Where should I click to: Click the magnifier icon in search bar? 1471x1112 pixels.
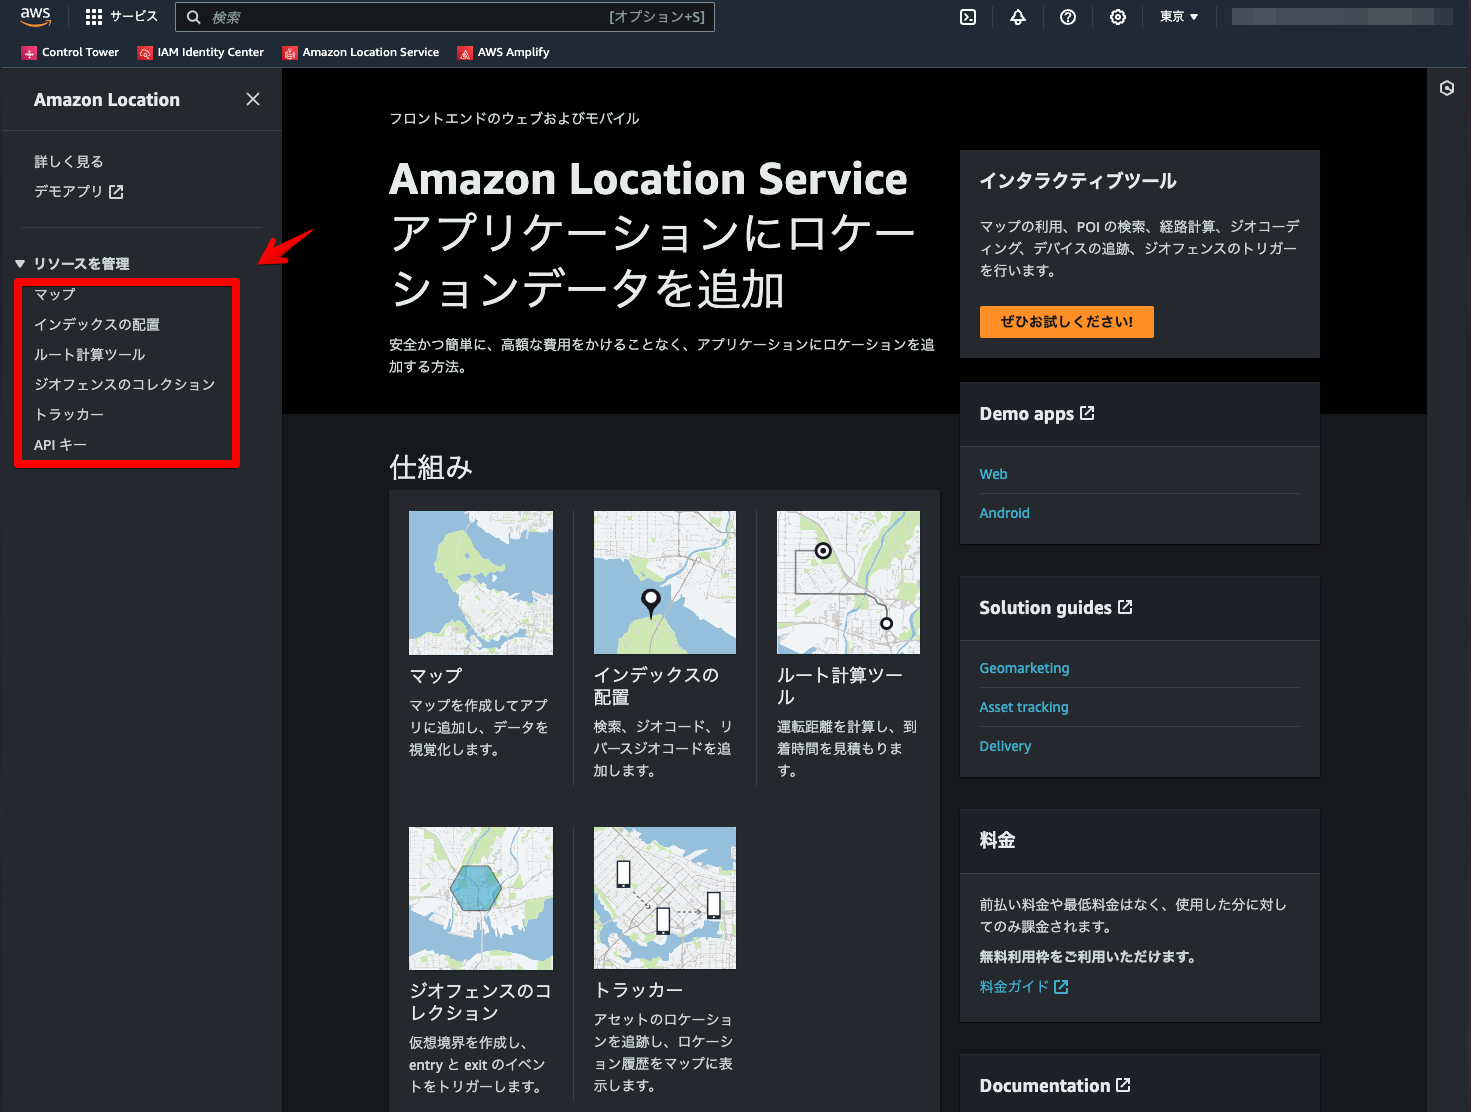pyautogui.click(x=194, y=17)
